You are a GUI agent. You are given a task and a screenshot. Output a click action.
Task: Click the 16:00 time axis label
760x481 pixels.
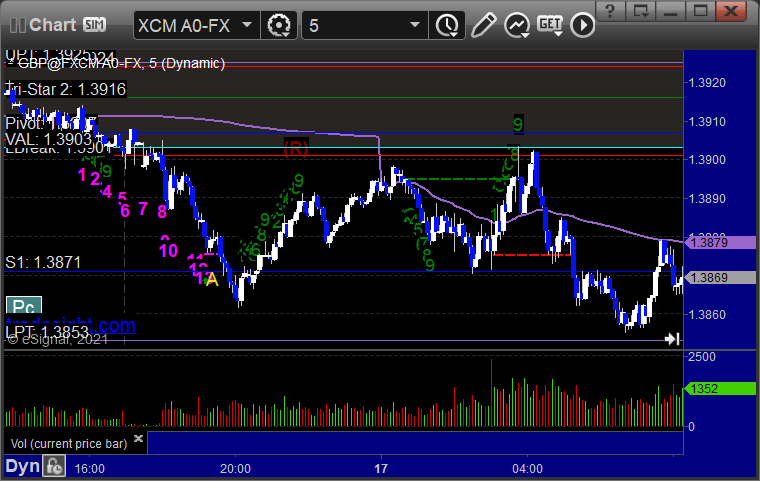click(90, 469)
